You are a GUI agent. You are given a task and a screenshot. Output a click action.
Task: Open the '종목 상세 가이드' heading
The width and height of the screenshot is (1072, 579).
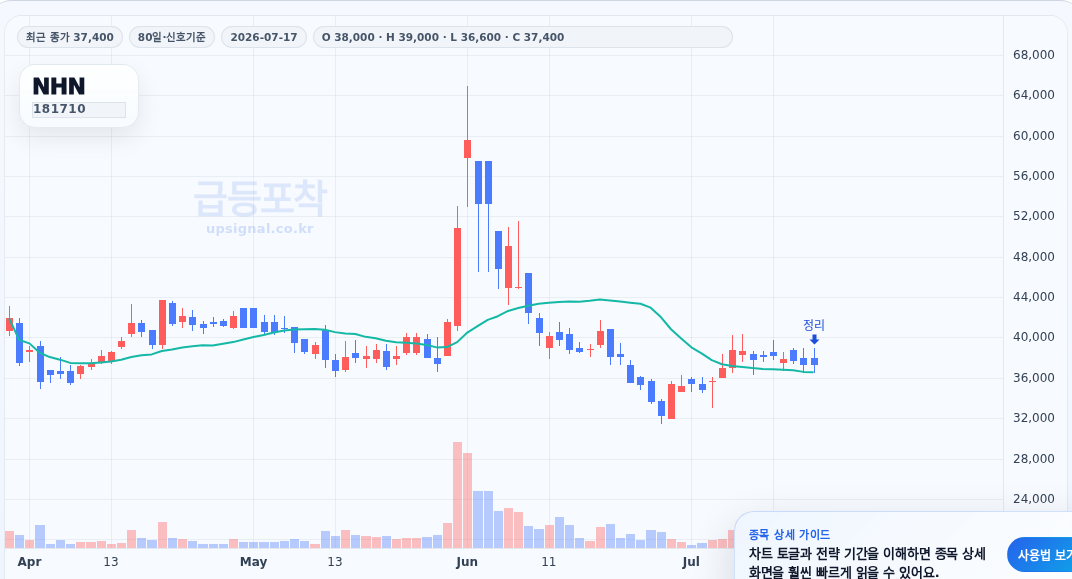coord(789,535)
